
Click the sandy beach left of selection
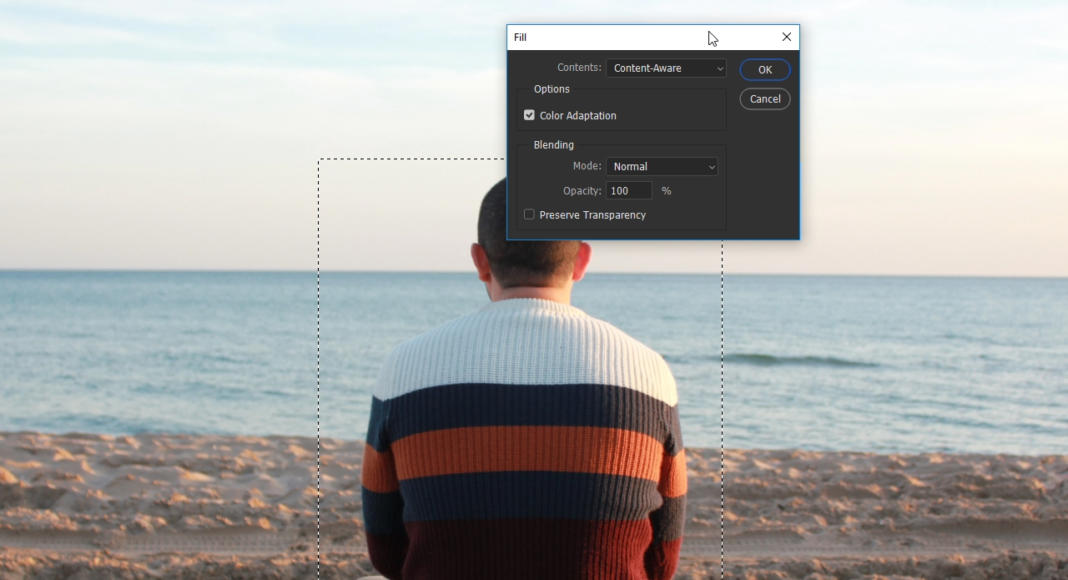[159, 504]
